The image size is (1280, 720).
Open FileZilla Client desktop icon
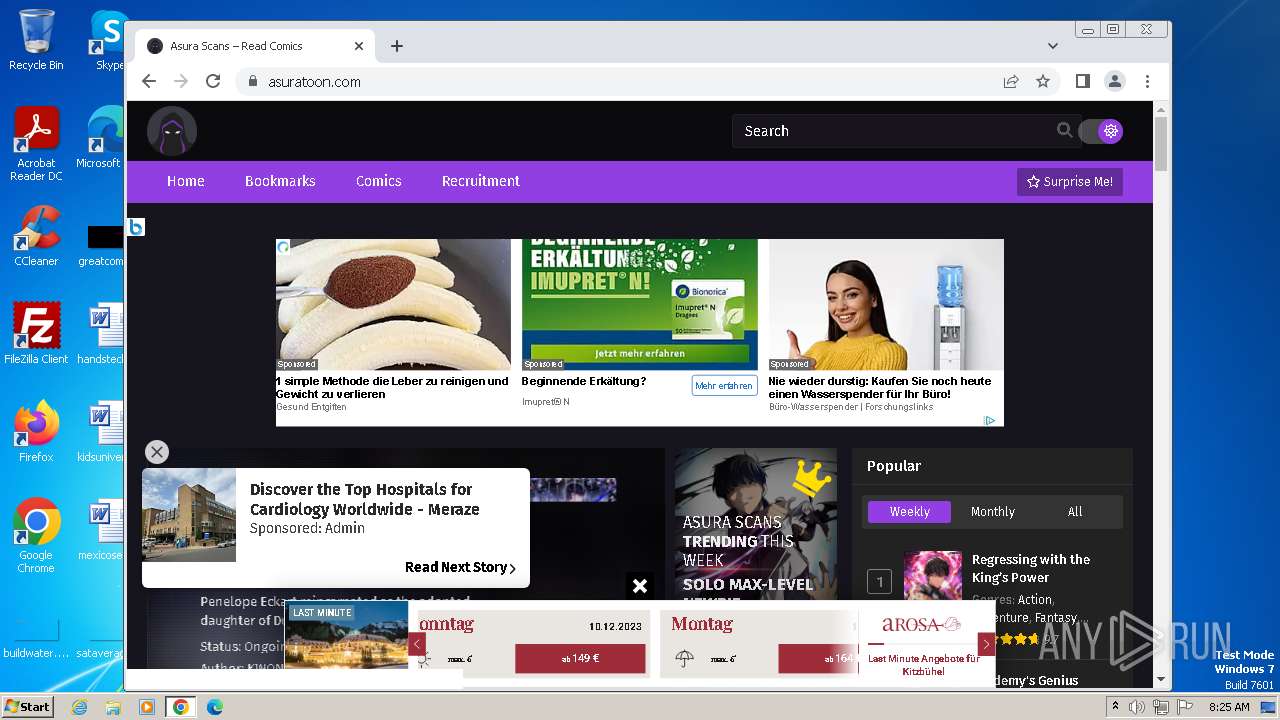point(36,334)
